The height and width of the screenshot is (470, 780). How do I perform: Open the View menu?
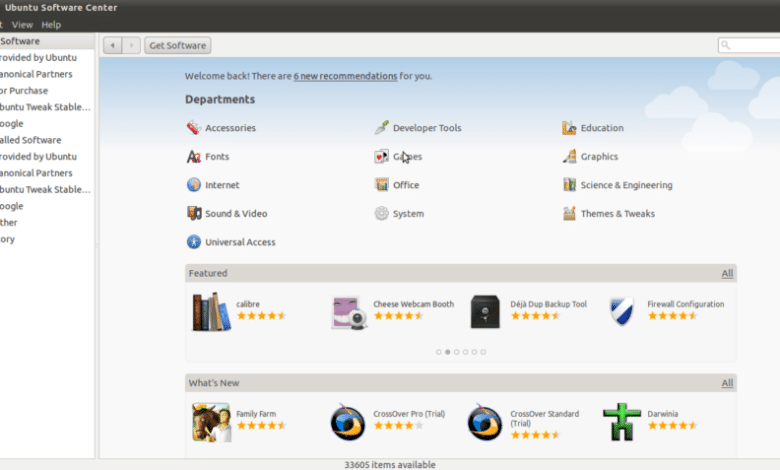tap(22, 25)
